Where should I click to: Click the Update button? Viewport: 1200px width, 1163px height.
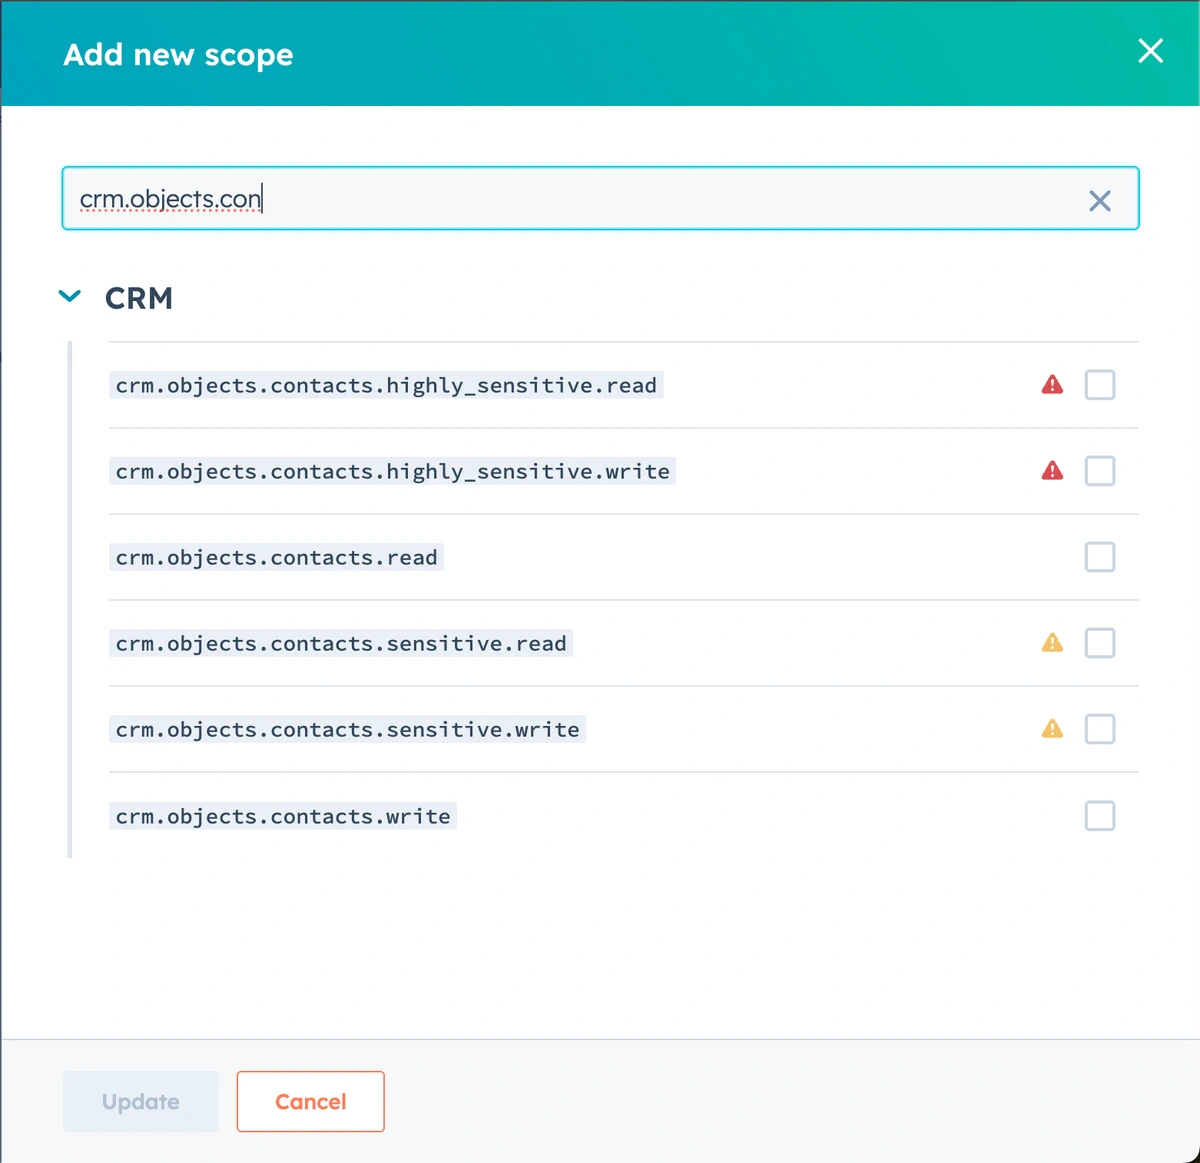pos(140,1102)
